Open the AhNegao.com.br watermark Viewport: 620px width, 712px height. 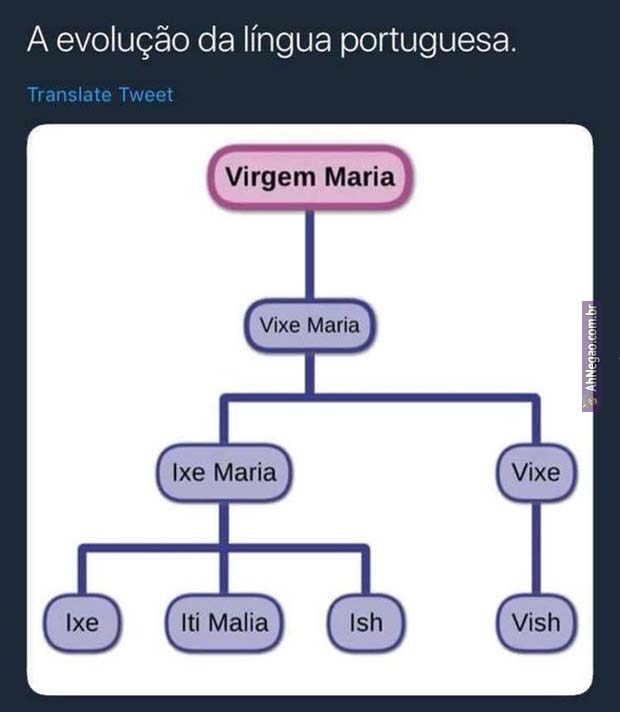pos(590,357)
